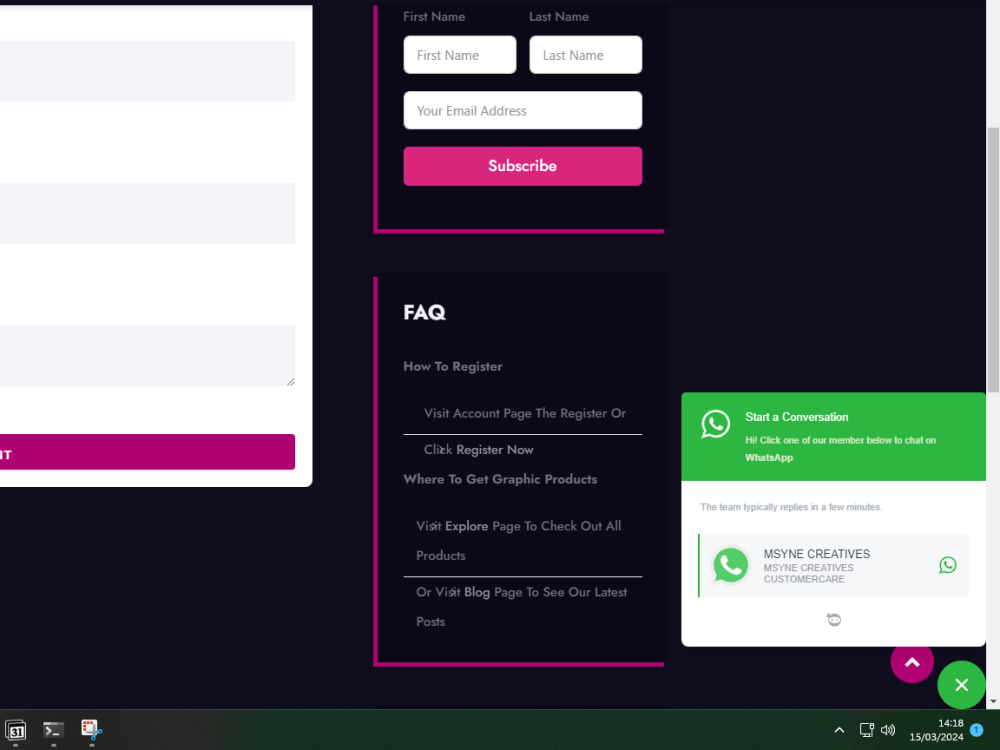Viewport: 1000px width, 750px height.
Task: Launch the terminal from the taskbar
Action: (53, 730)
